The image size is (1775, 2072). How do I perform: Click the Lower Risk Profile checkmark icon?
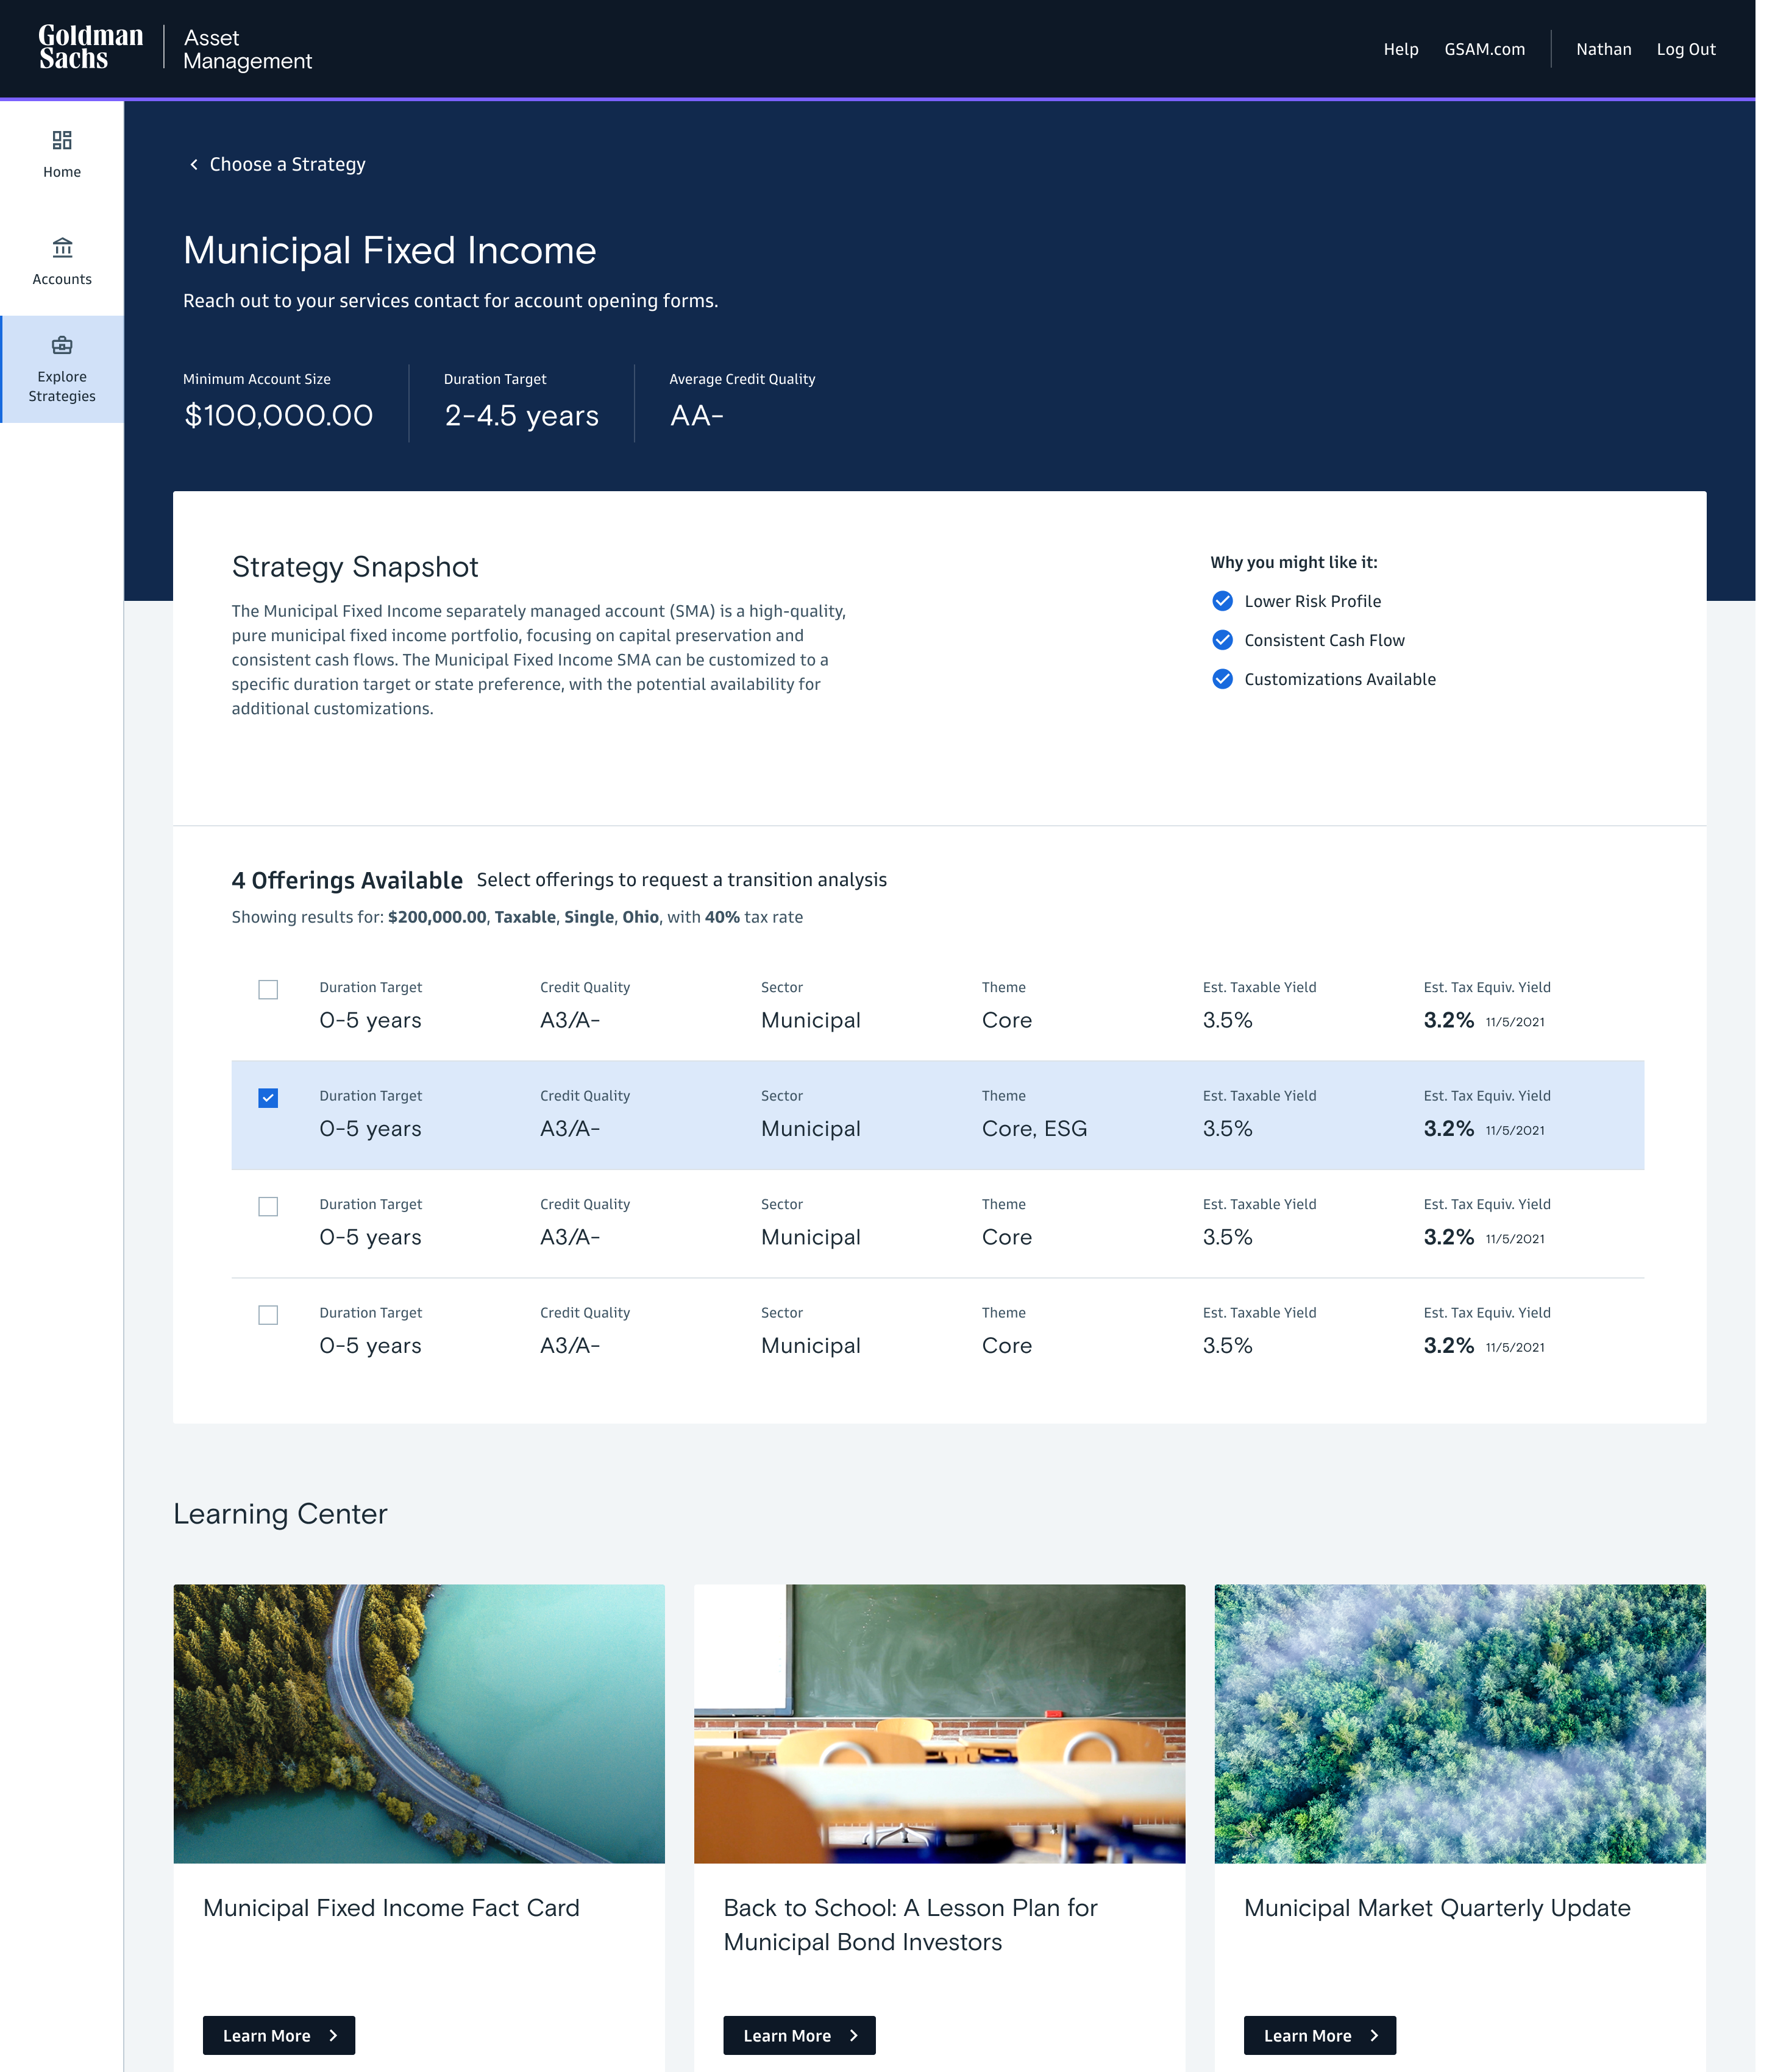pos(1222,601)
